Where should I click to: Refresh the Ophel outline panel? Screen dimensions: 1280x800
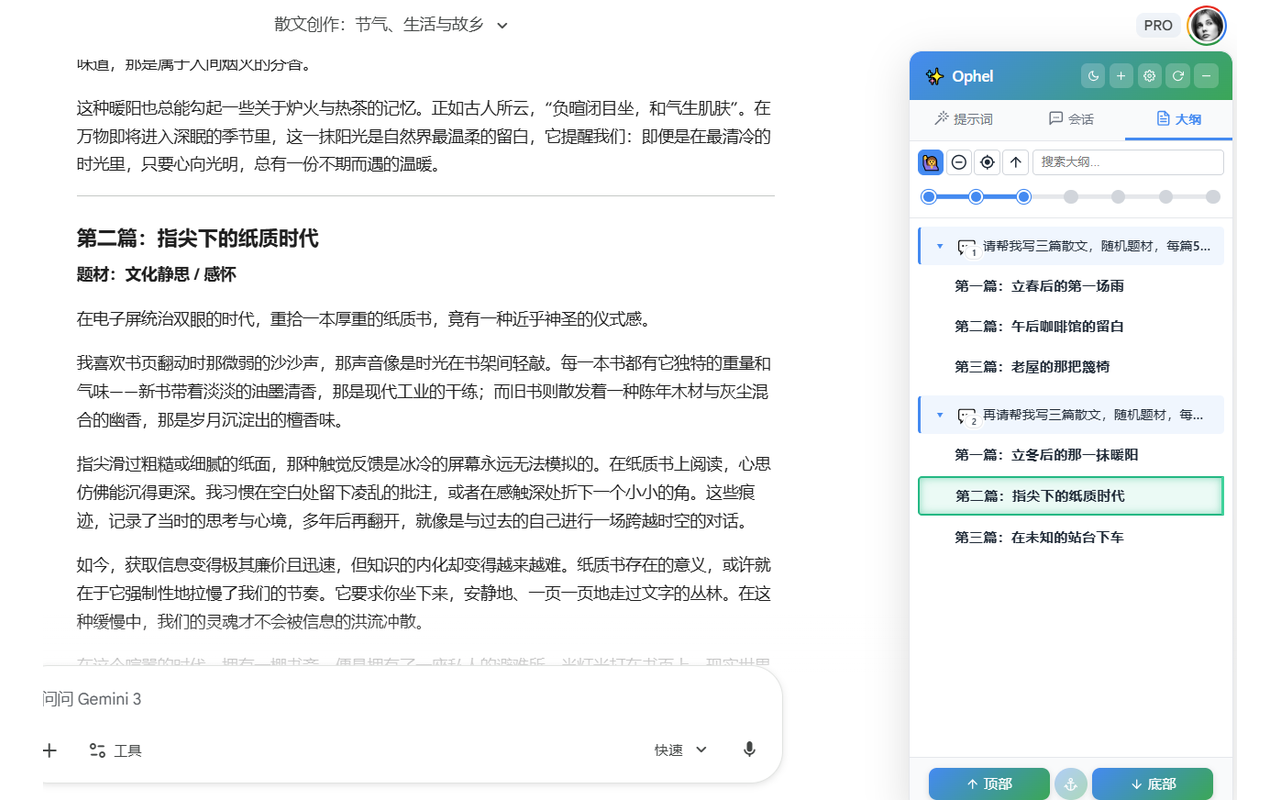click(x=1176, y=75)
